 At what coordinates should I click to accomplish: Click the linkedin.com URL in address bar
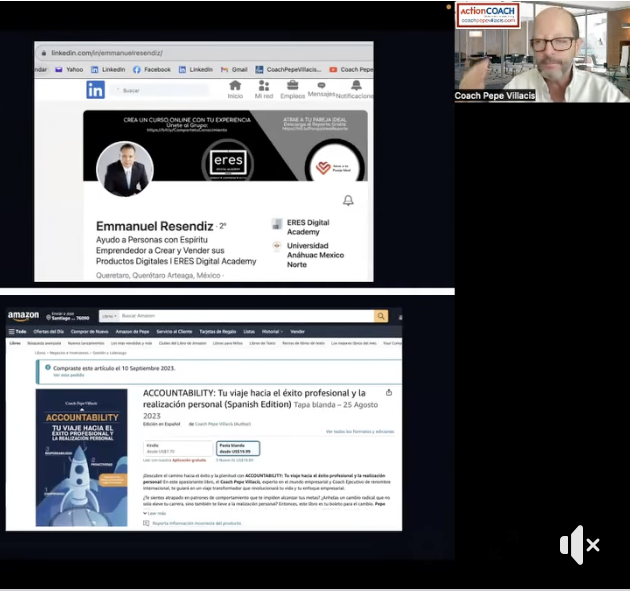(107, 53)
